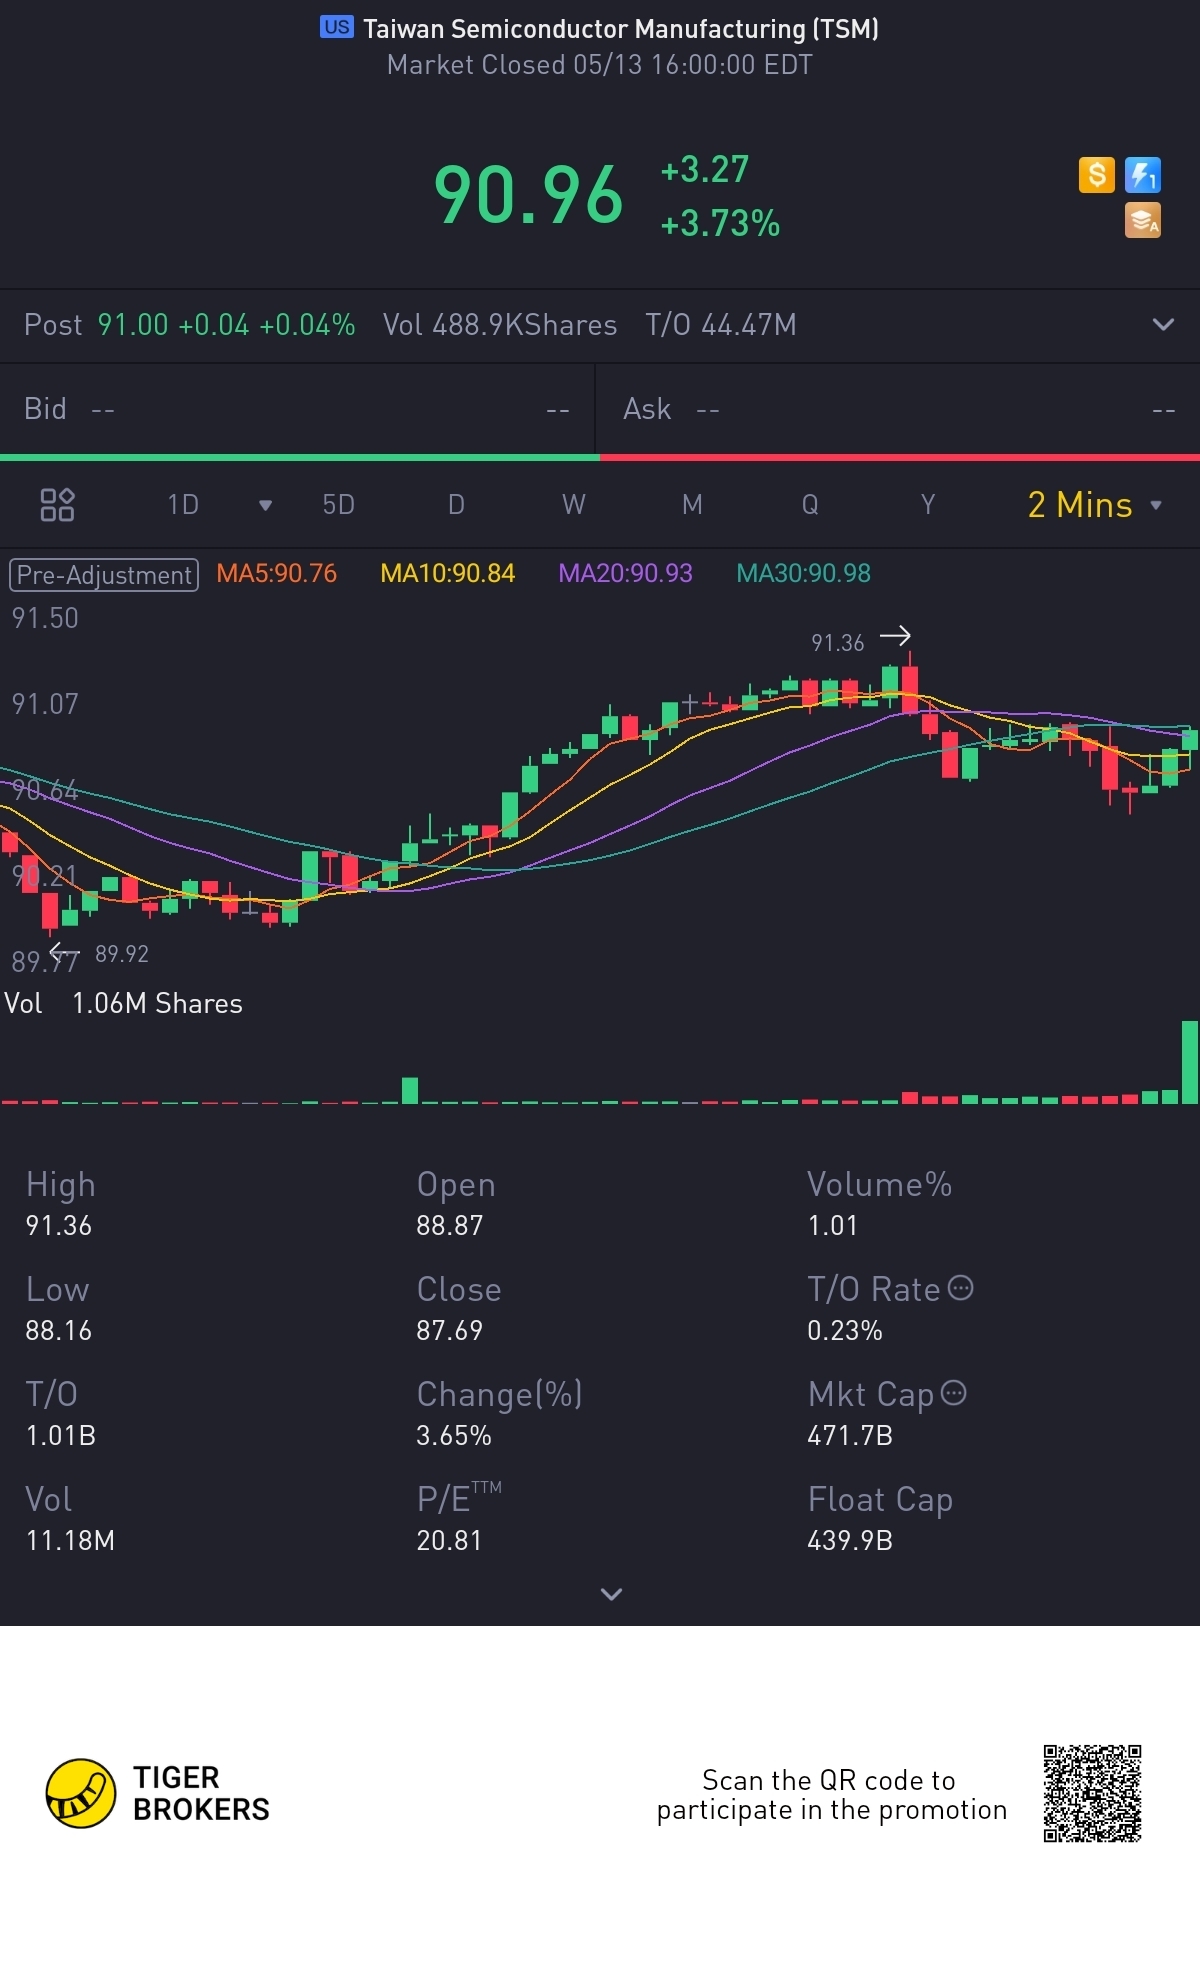Toggle the Pre-Adjustment button
Image resolution: width=1200 pixels, height=1962 pixels.
pyautogui.click(x=104, y=575)
